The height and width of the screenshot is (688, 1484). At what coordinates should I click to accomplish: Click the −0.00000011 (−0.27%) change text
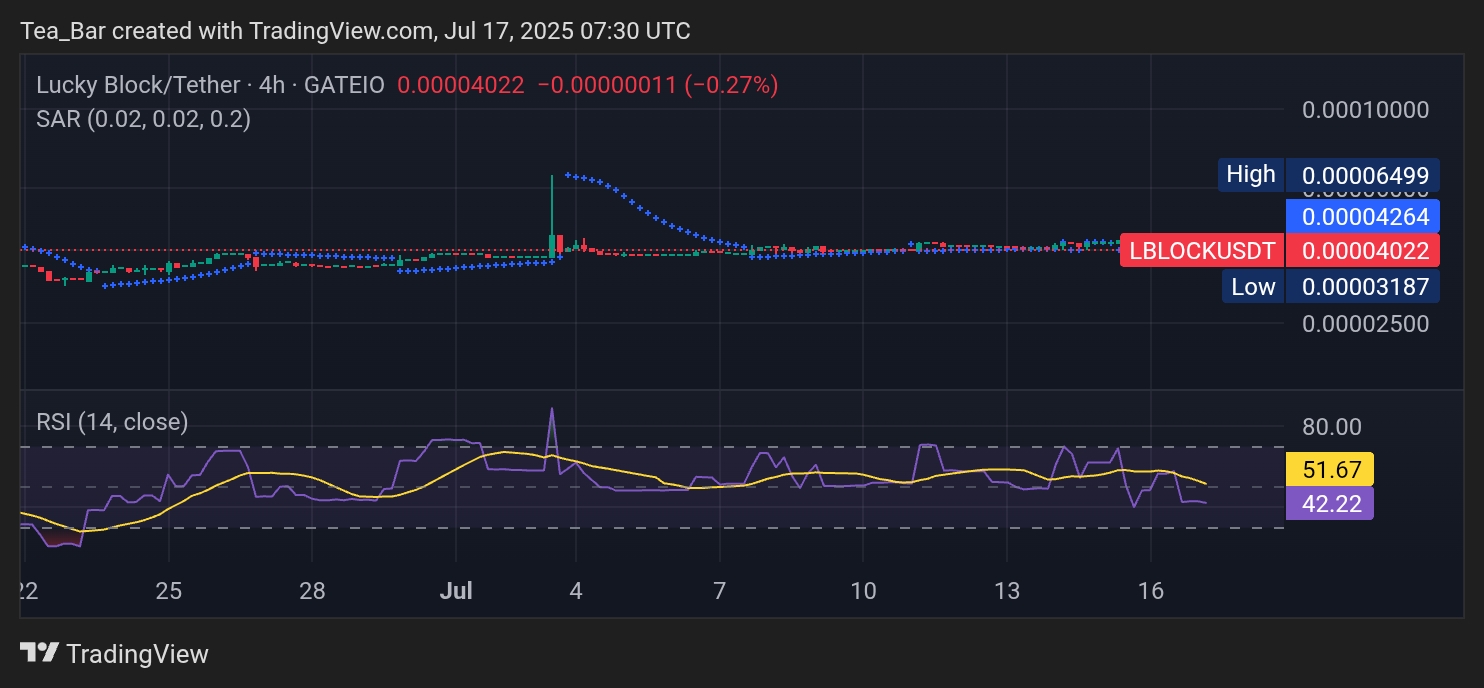(x=658, y=85)
